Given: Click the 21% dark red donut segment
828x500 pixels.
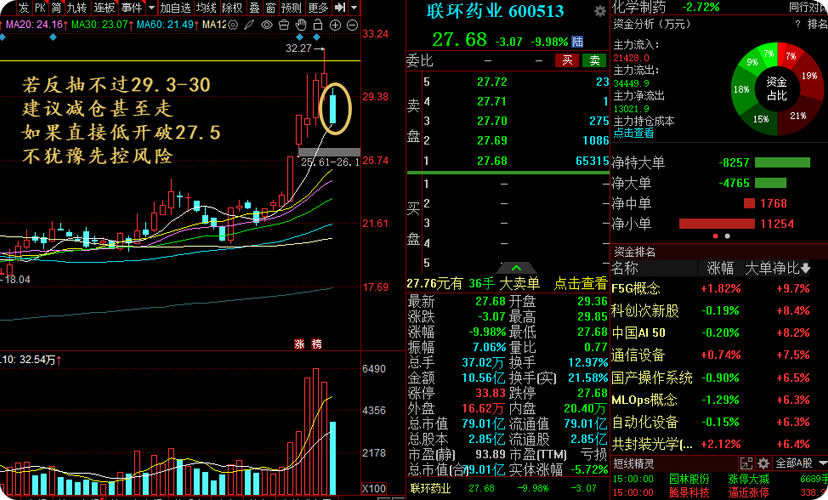Looking at the screenshot, I should (x=798, y=116).
